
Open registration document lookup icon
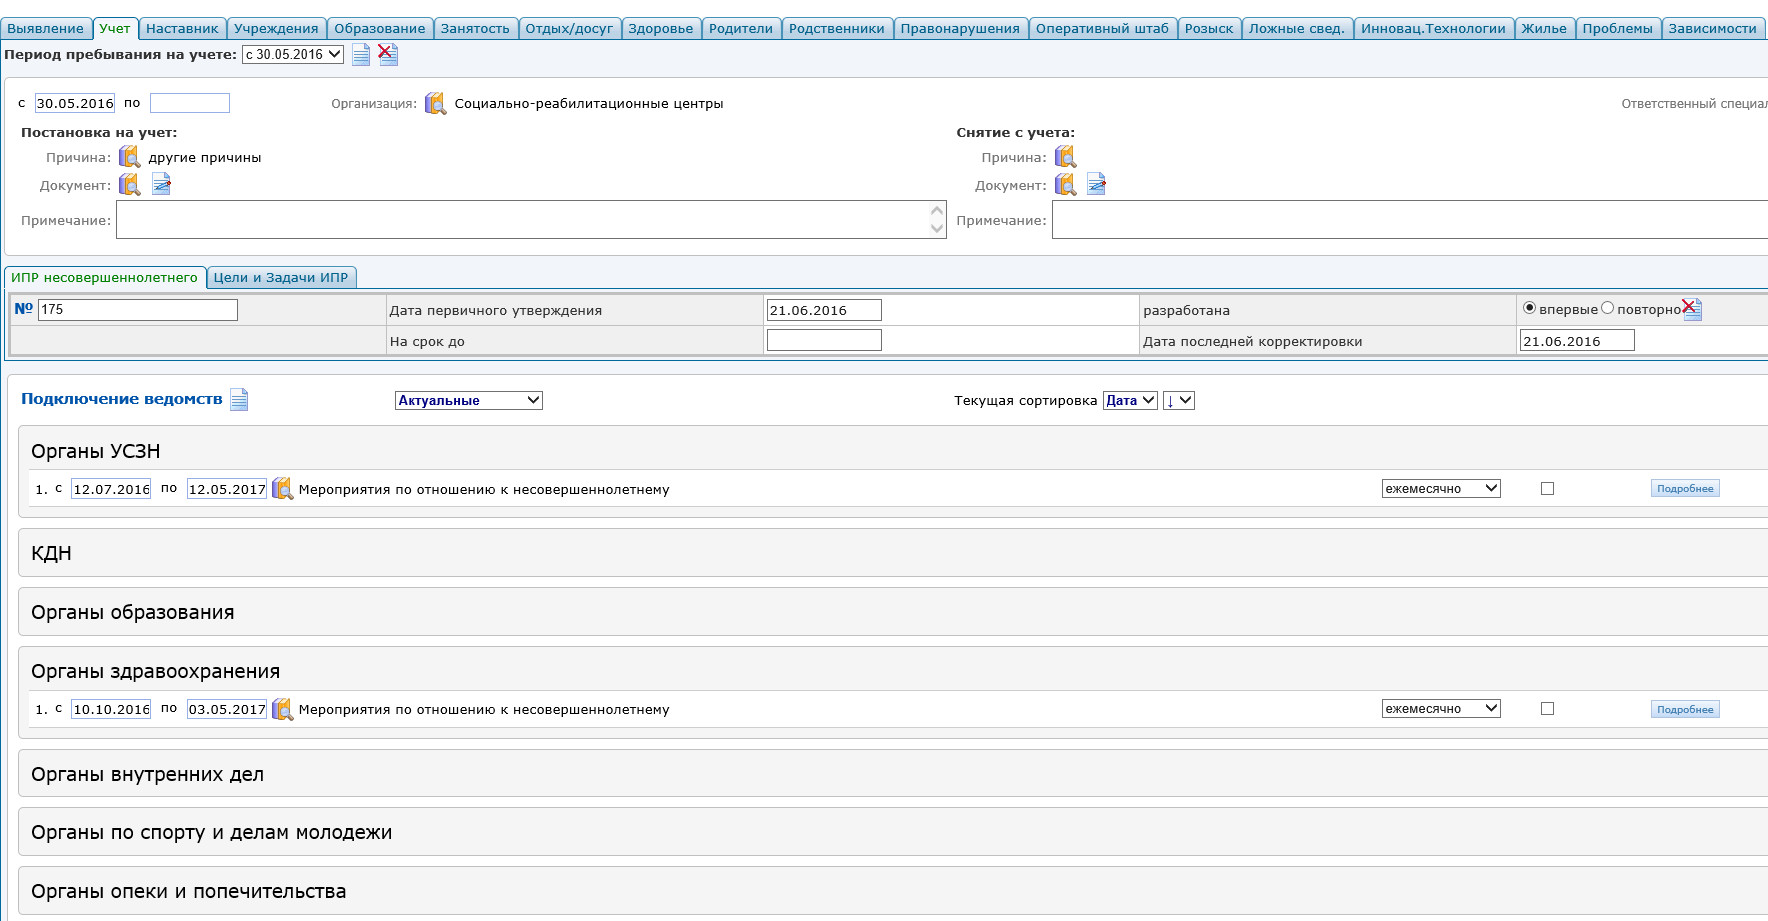129,185
